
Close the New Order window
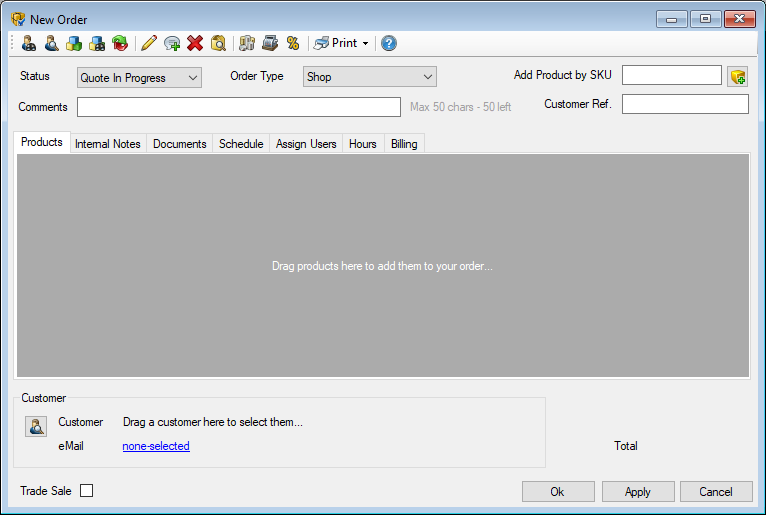740,19
